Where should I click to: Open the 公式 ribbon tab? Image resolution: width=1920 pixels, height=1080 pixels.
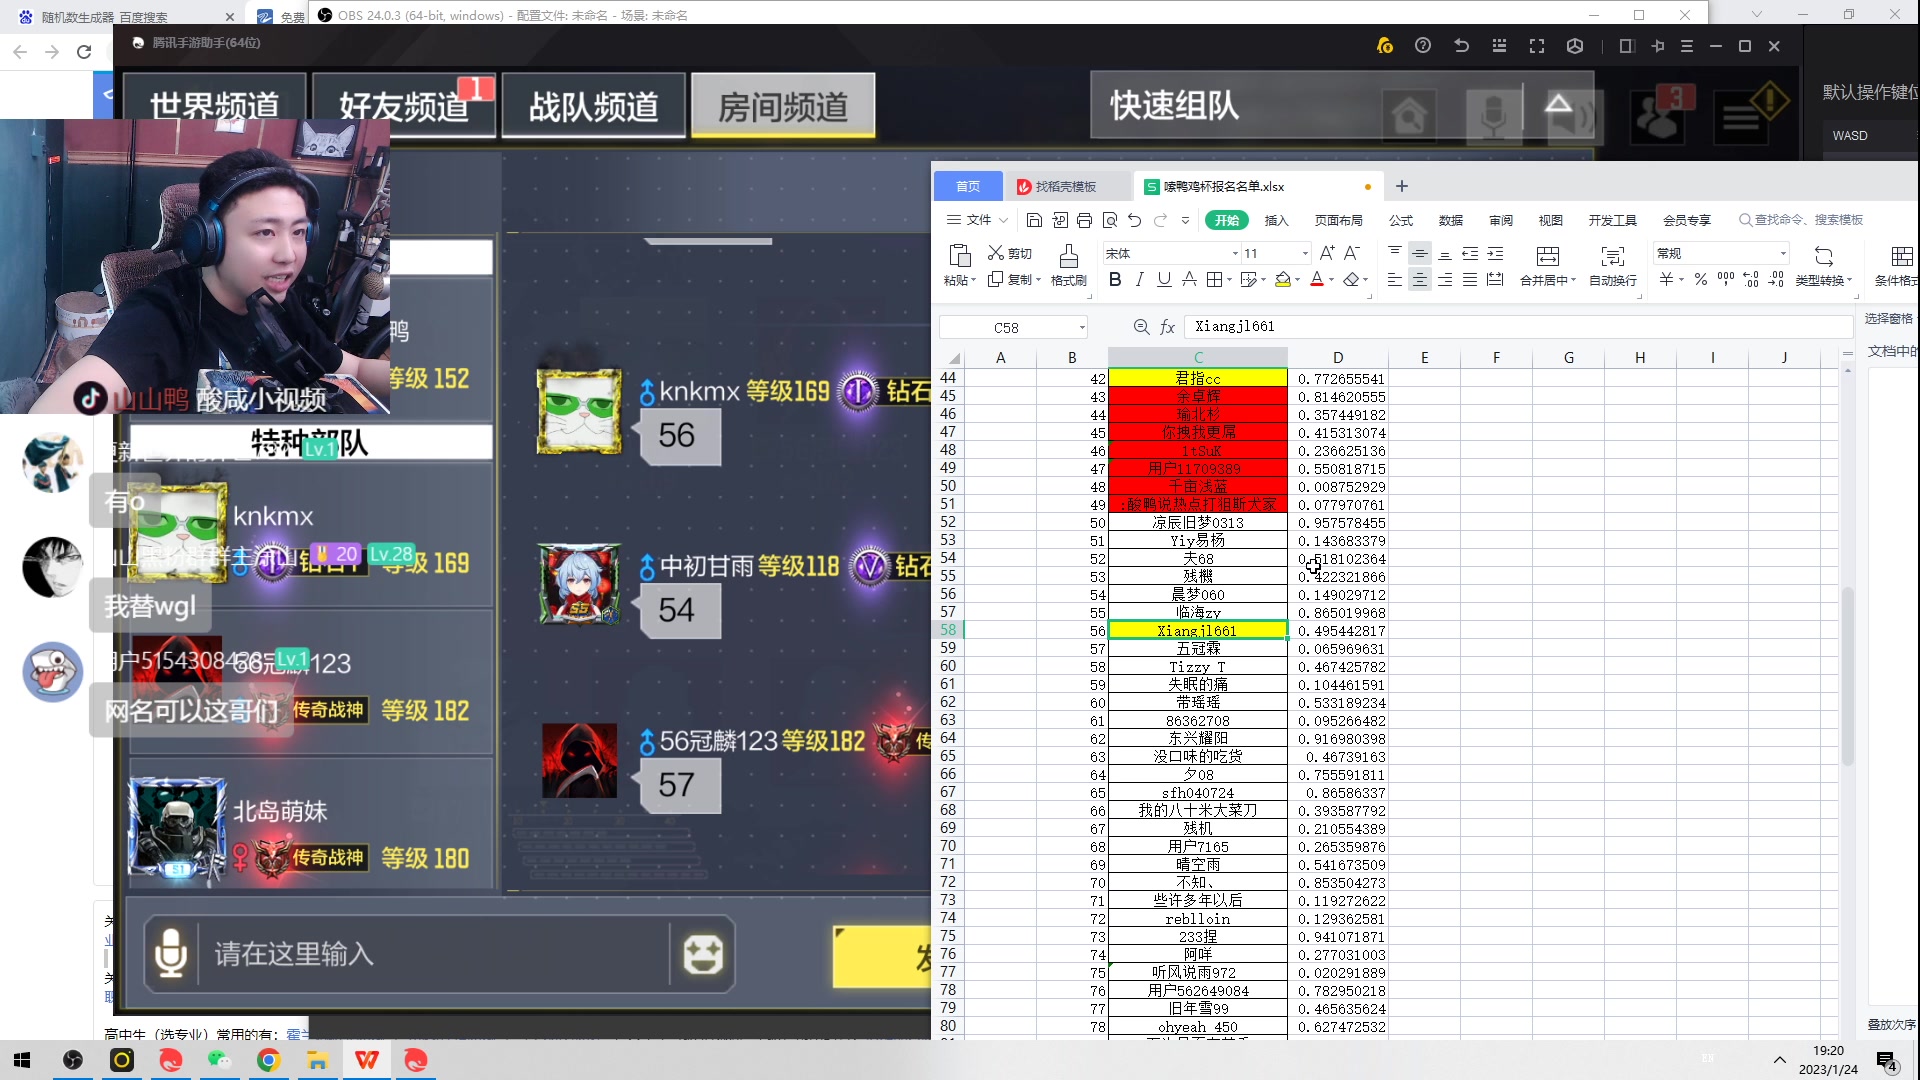point(1400,220)
